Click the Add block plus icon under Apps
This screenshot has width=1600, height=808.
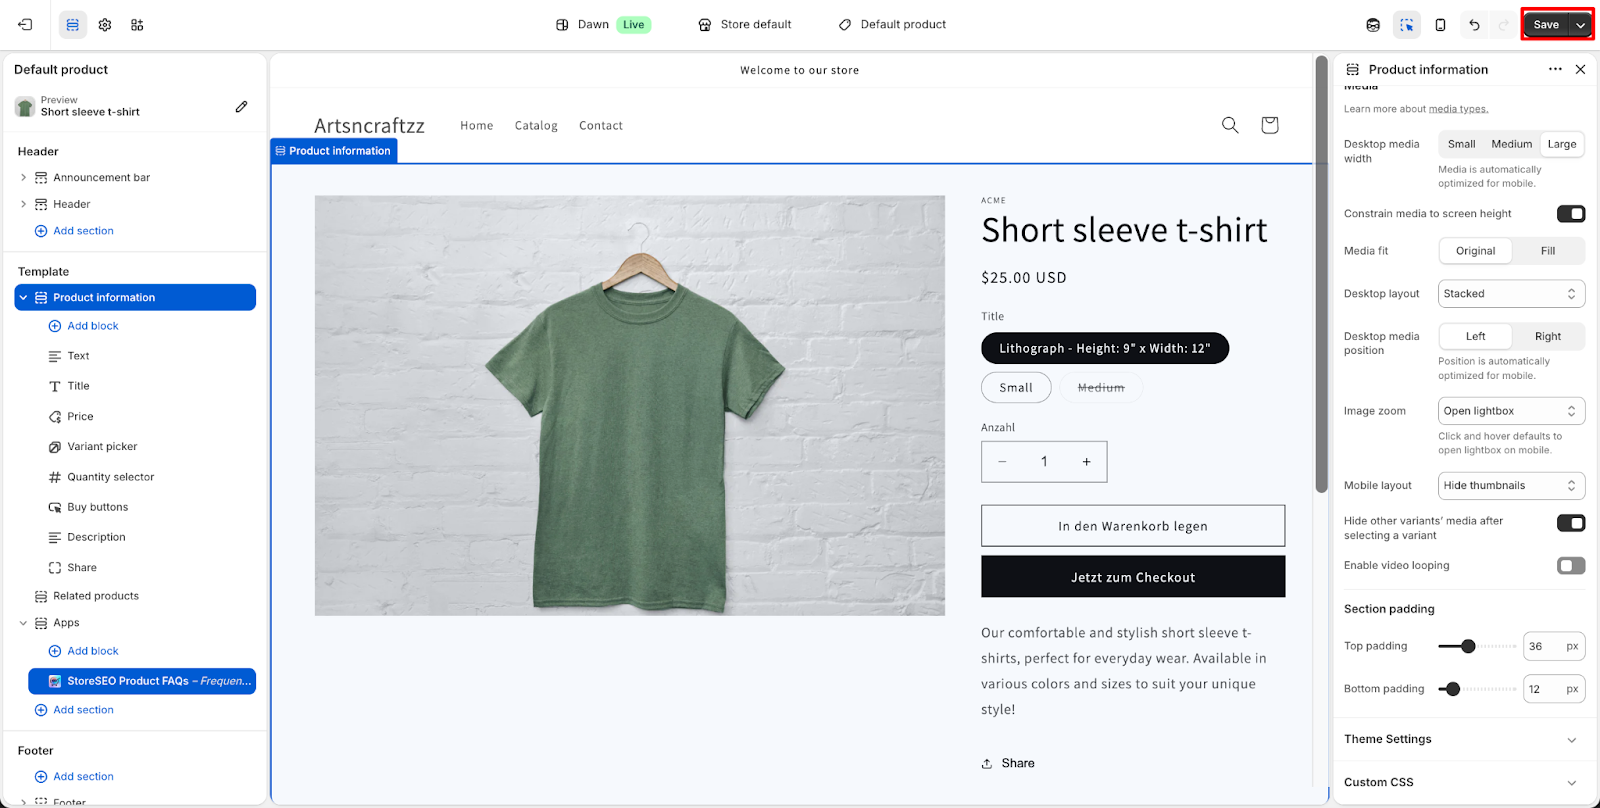click(55, 651)
